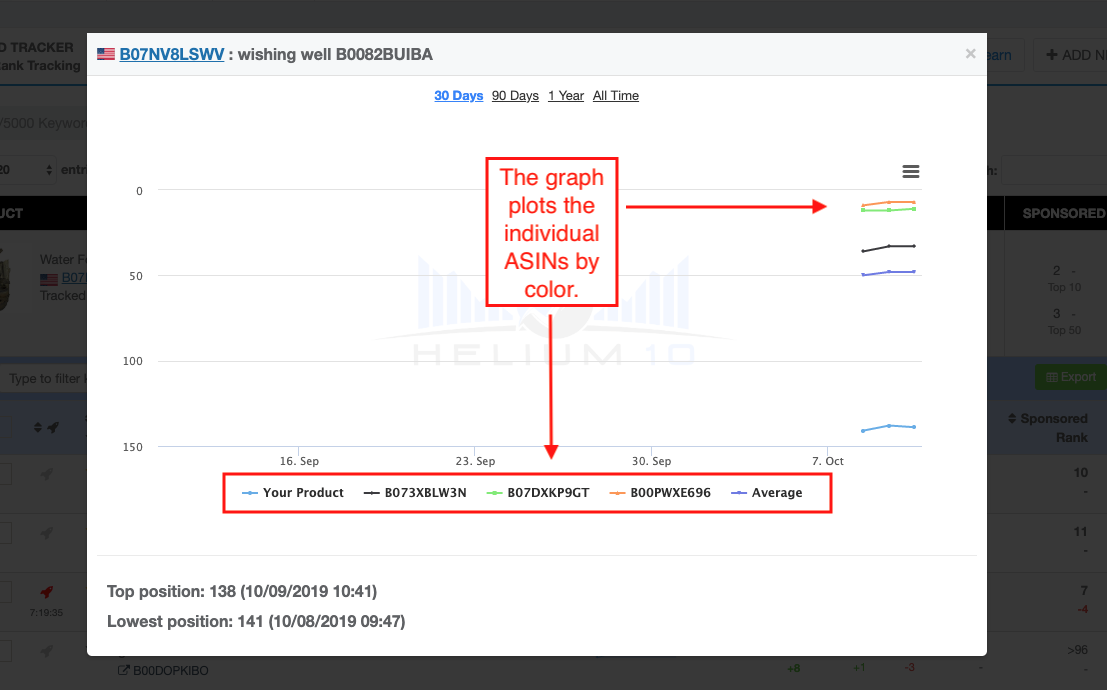This screenshot has height=690, width=1107.
Task: Sort by the Sponsored Rank column
Action: click(1053, 428)
